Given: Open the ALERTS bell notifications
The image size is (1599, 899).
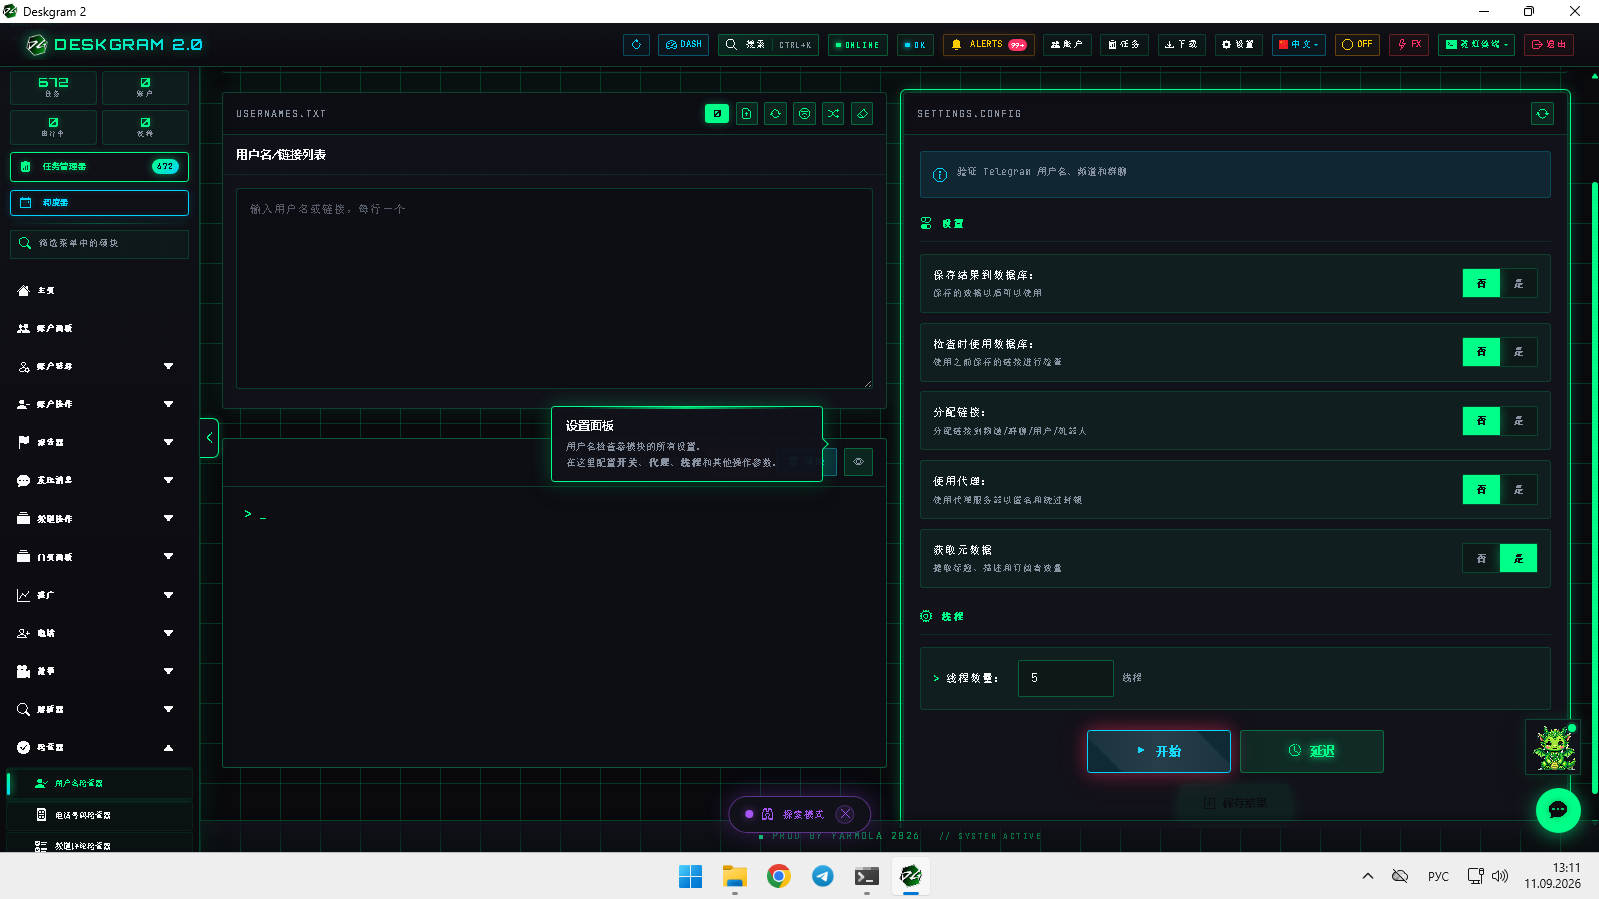Looking at the screenshot, I should 989,45.
